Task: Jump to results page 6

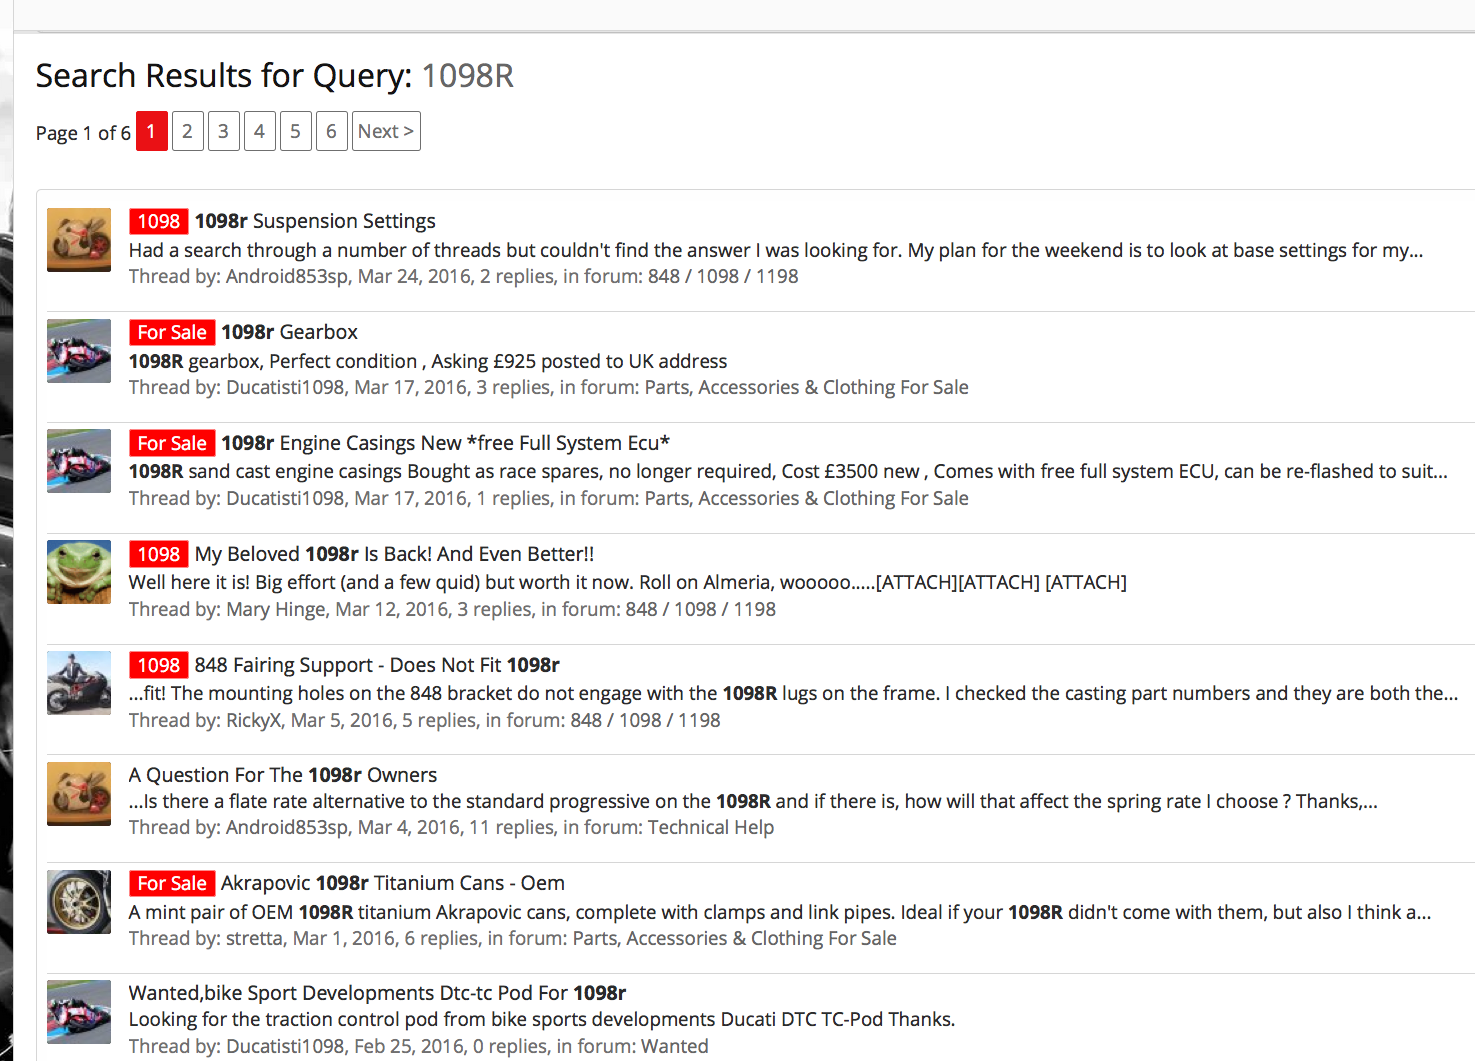Action: point(331,131)
